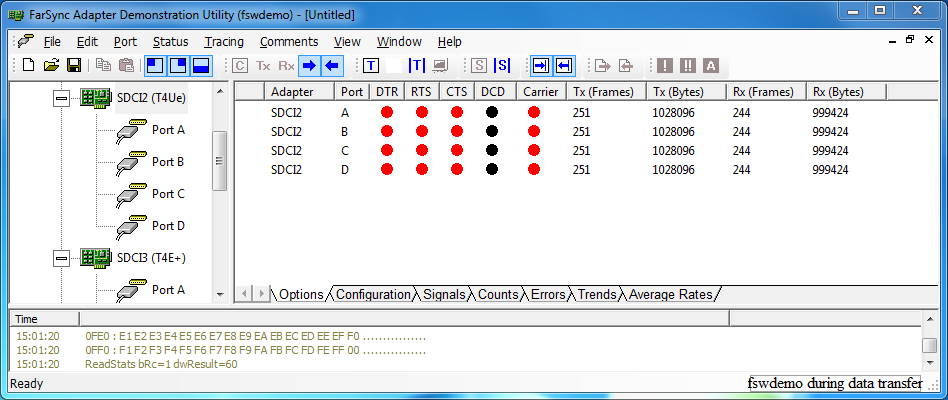This screenshot has width=948, height=400.
Task: Toggle the arrow-to-right-bar toolbar button
Action: click(541, 66)
